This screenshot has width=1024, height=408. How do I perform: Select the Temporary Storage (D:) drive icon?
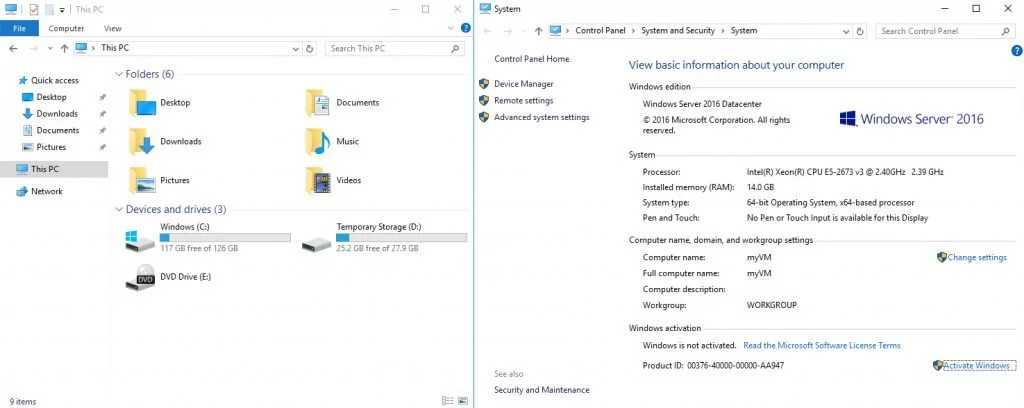[317, 243]
